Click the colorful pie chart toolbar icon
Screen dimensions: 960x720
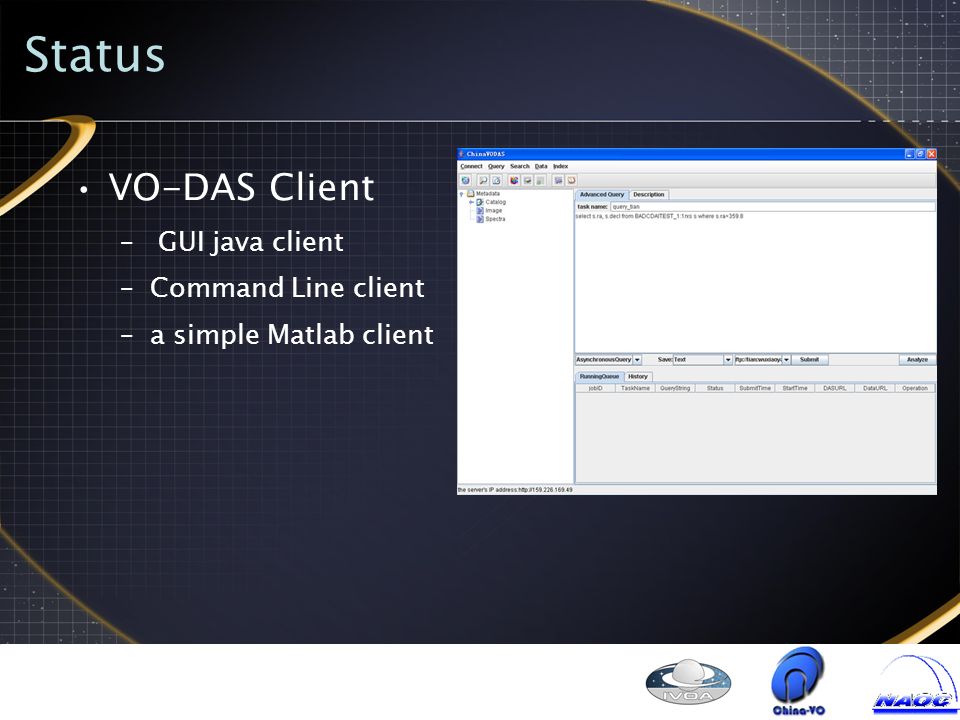point(514,181)
